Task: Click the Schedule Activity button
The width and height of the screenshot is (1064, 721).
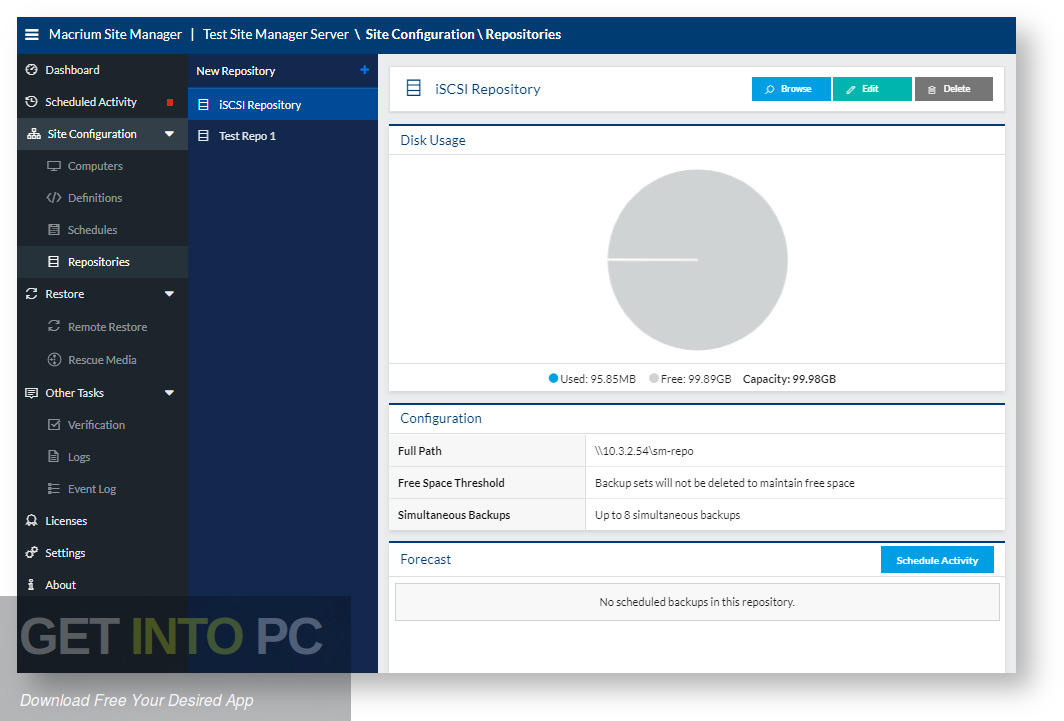Action: coord(937,560)
